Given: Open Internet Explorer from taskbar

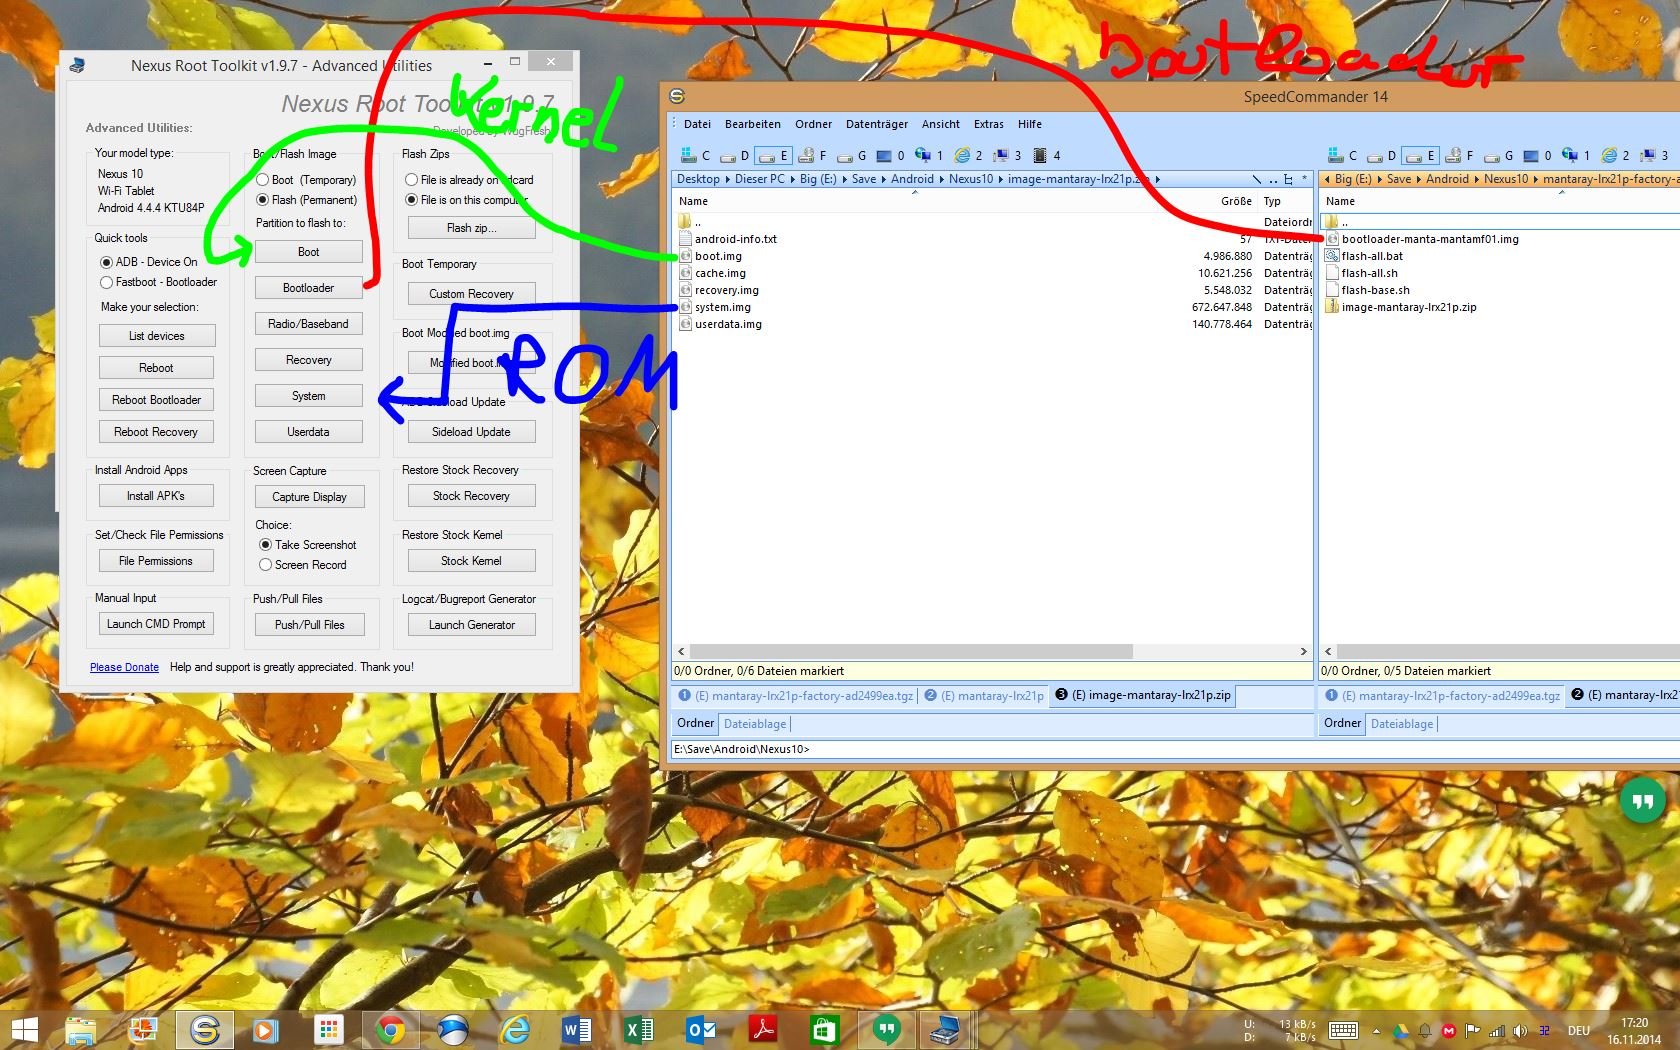Looking at the screenshot, I should (515, 1030).
